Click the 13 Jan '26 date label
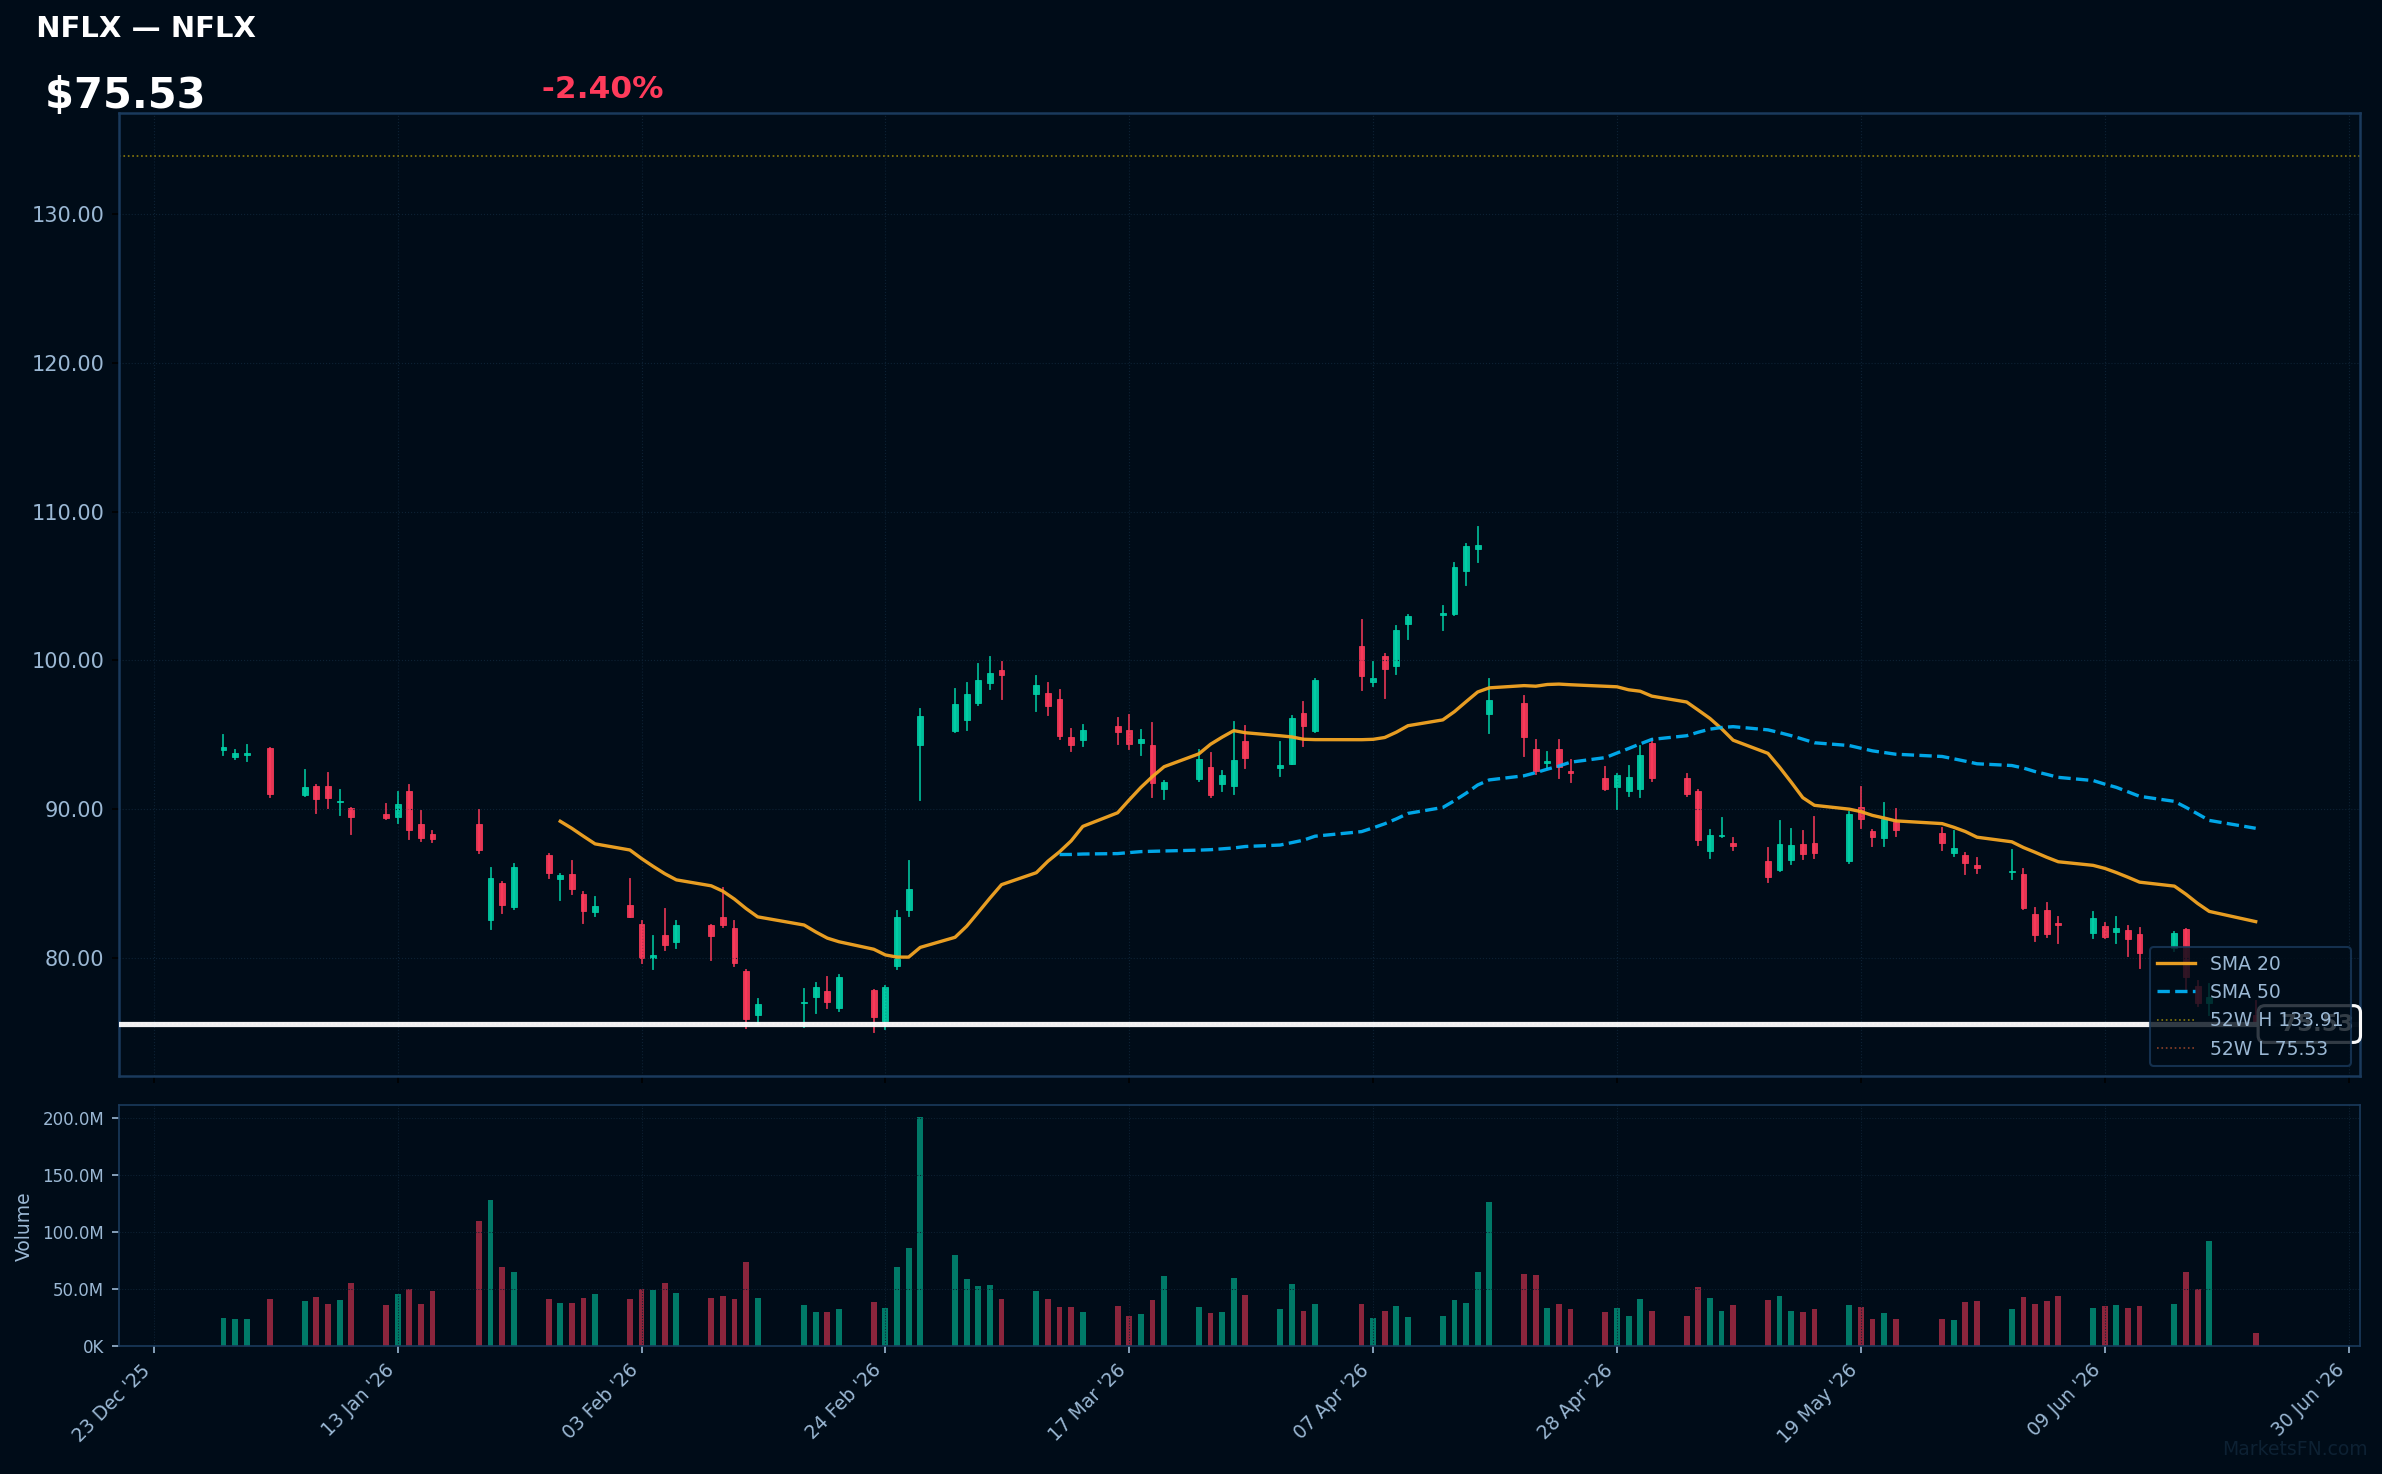 click(356, 1400)
